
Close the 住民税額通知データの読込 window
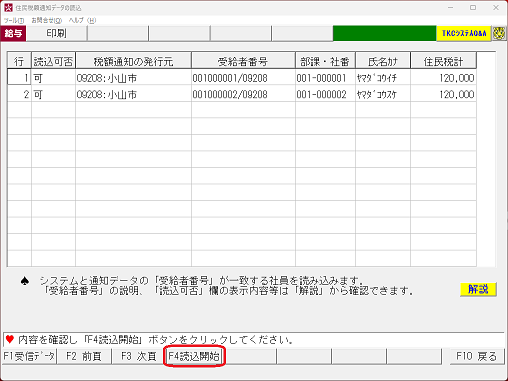pos(496,8)
